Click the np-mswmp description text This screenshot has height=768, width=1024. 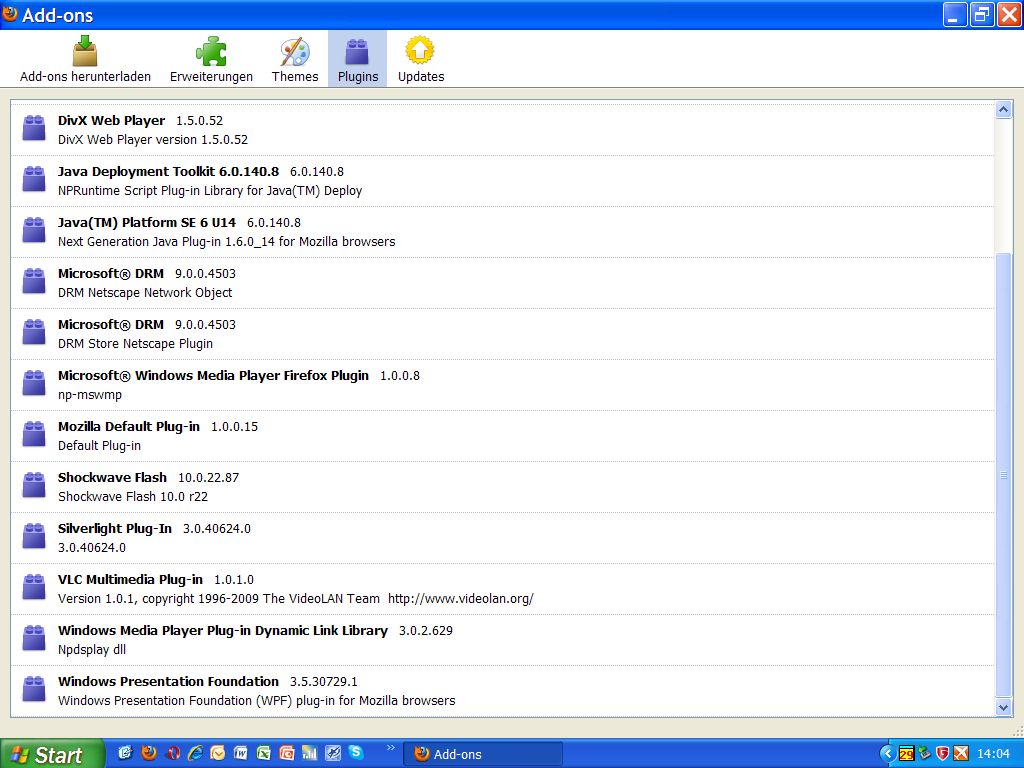coord(89,394)
